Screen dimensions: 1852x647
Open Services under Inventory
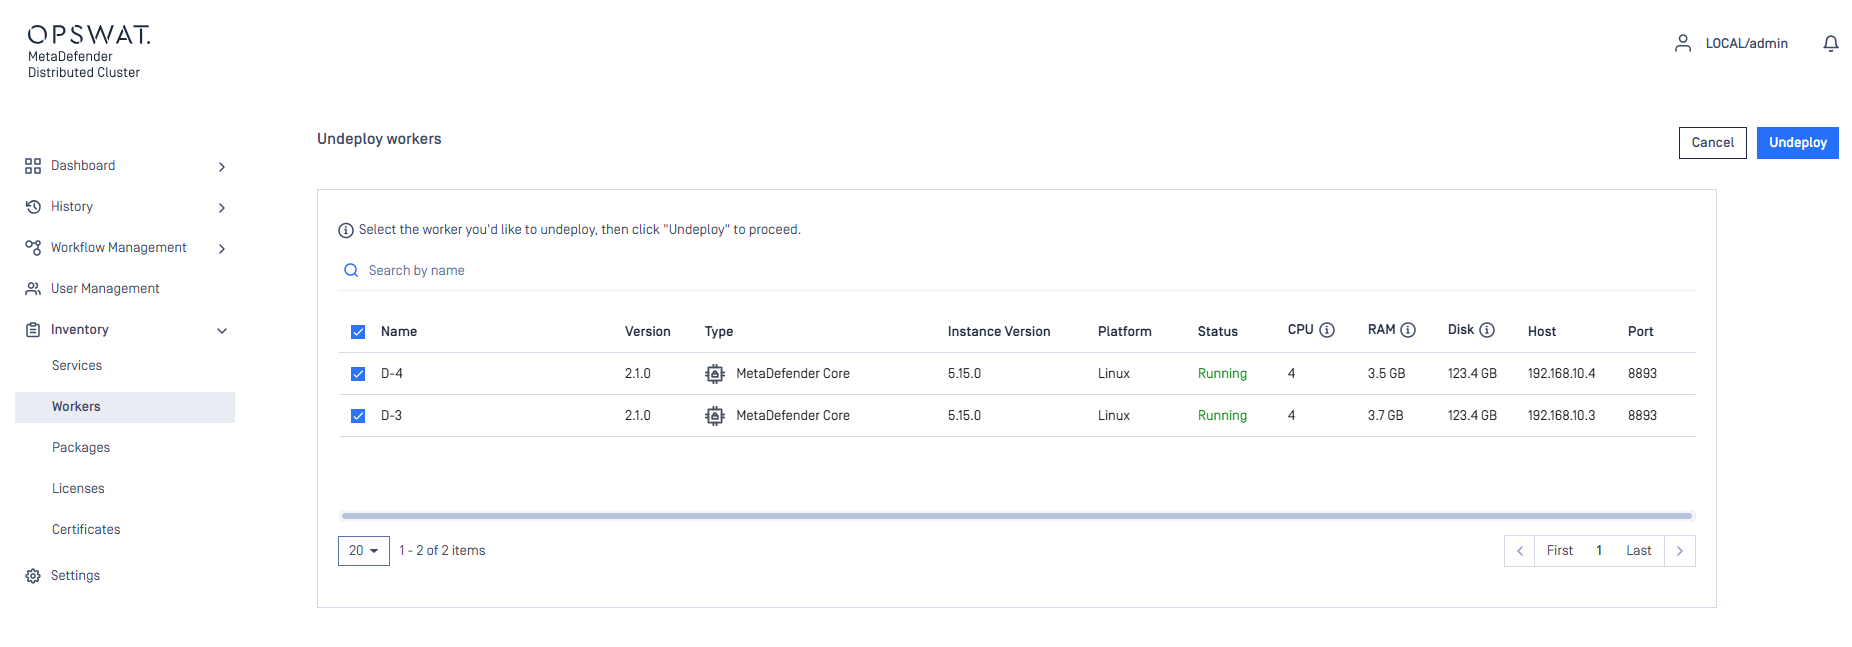click(x=77, y=366)
